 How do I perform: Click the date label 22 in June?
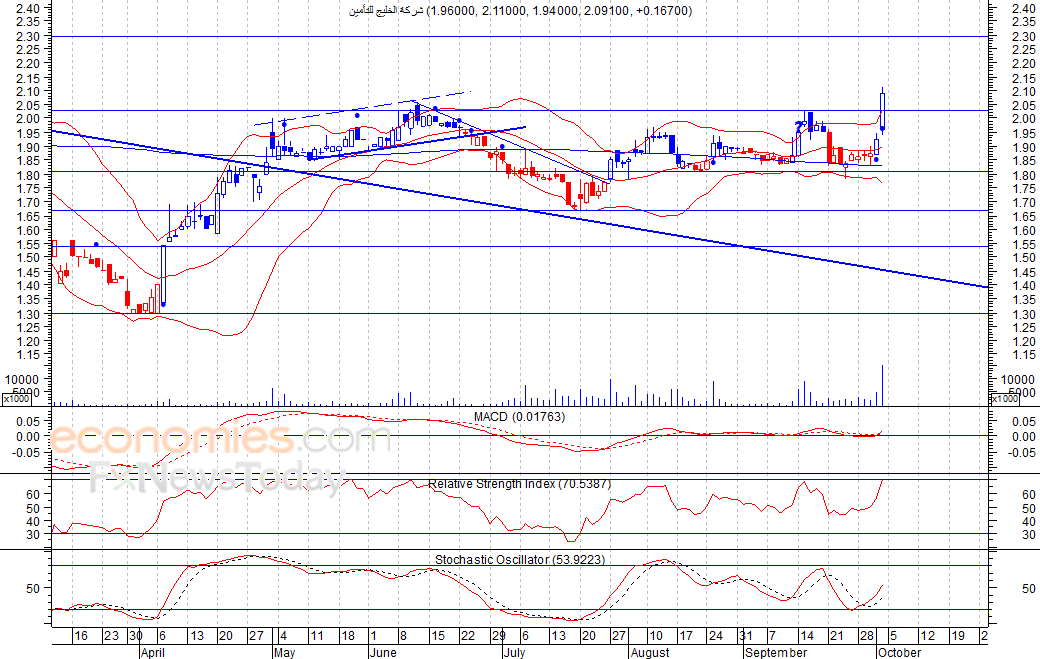(x=468, y=636)
